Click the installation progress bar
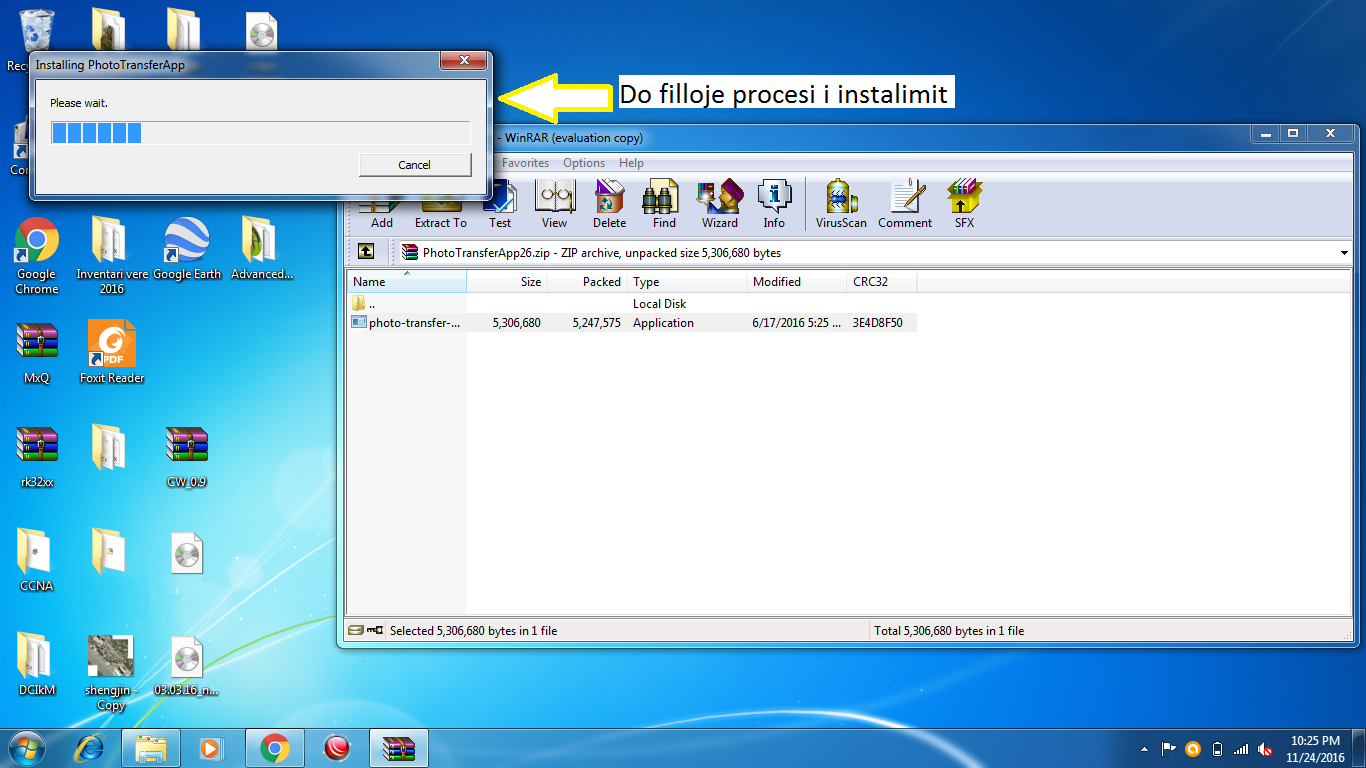Screen dimensions: 1366x768 [260, 133]
